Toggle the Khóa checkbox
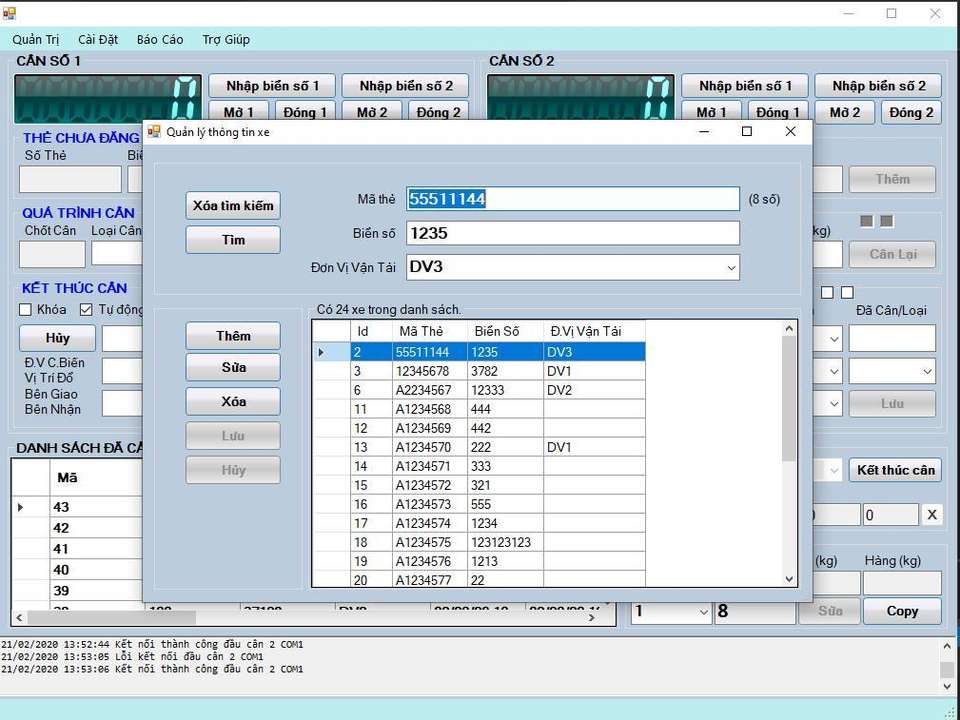The height and width of the screenshot is (720, 960). coord(27,310)
